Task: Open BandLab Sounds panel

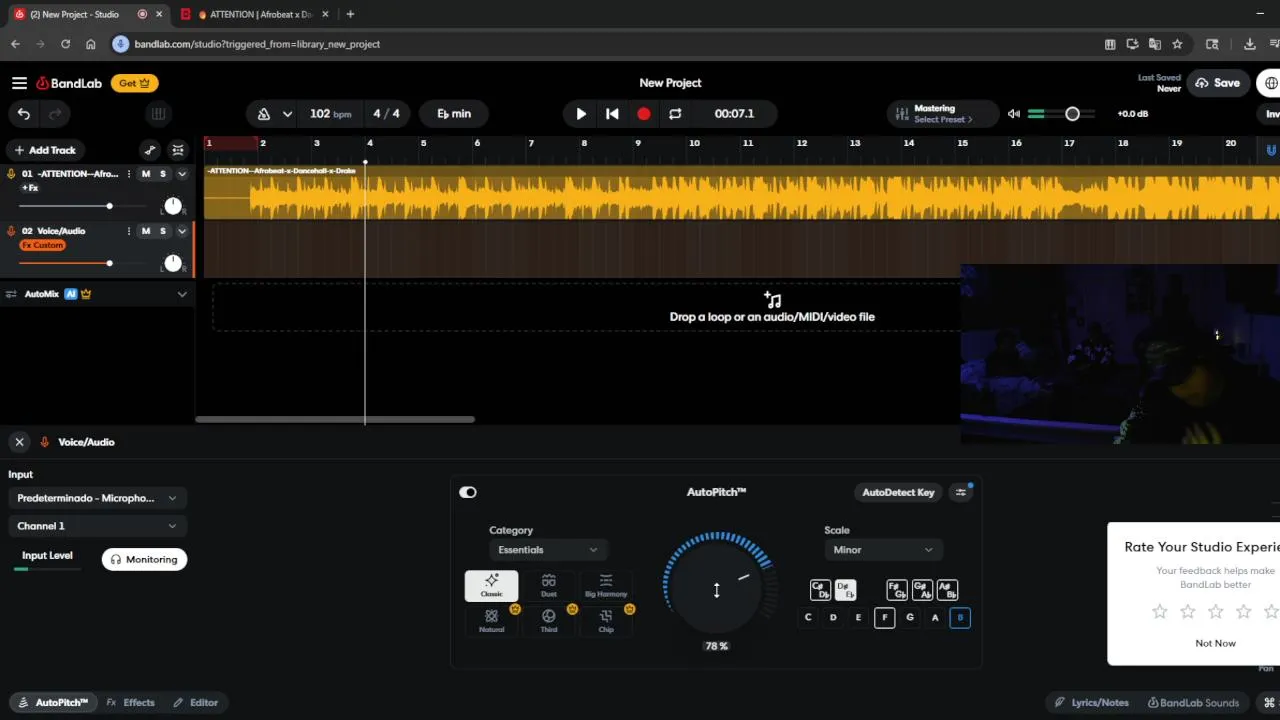Action: coord(1193,703)
